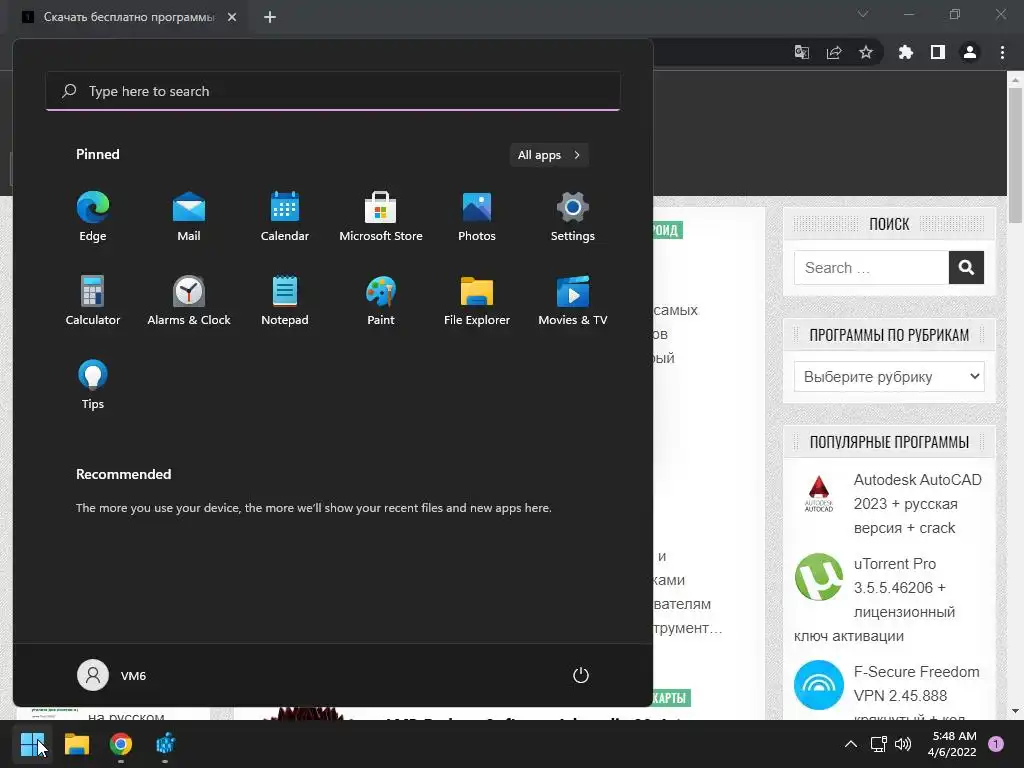The image size is (1024, 768).
Task: Open Settings from Start menu
Action: [x=573, y=217]
